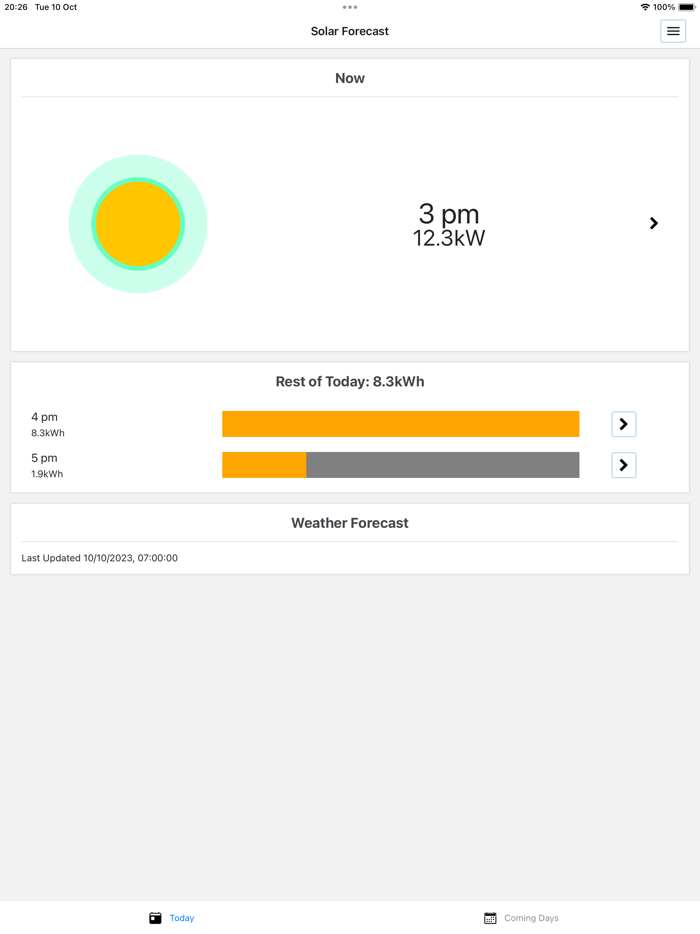
Task: Click the 12.3kW power reading
Action: [x=447, y=238]
